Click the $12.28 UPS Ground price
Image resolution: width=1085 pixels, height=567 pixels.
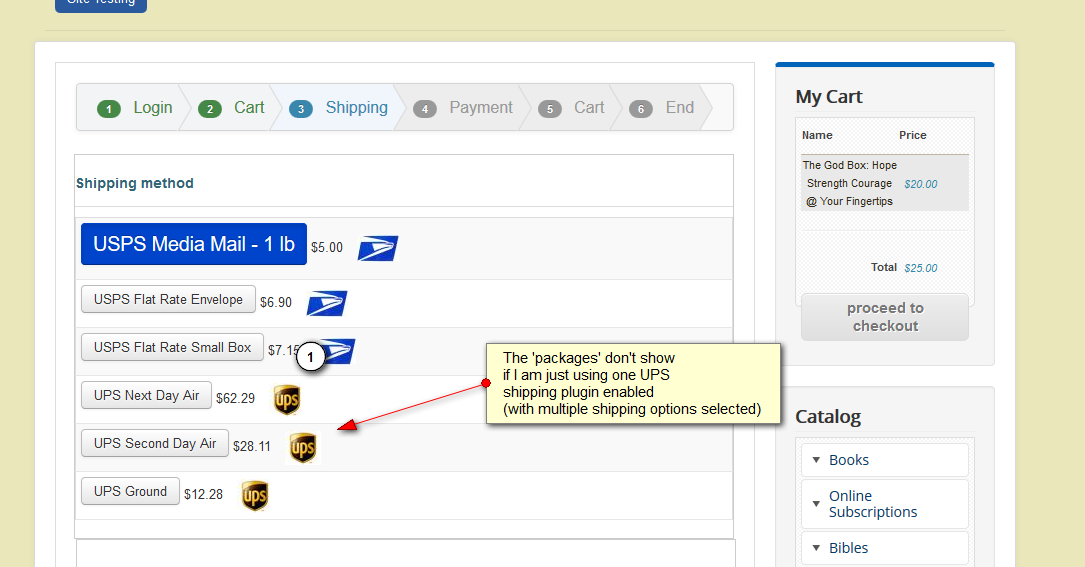tap(203, 494)
